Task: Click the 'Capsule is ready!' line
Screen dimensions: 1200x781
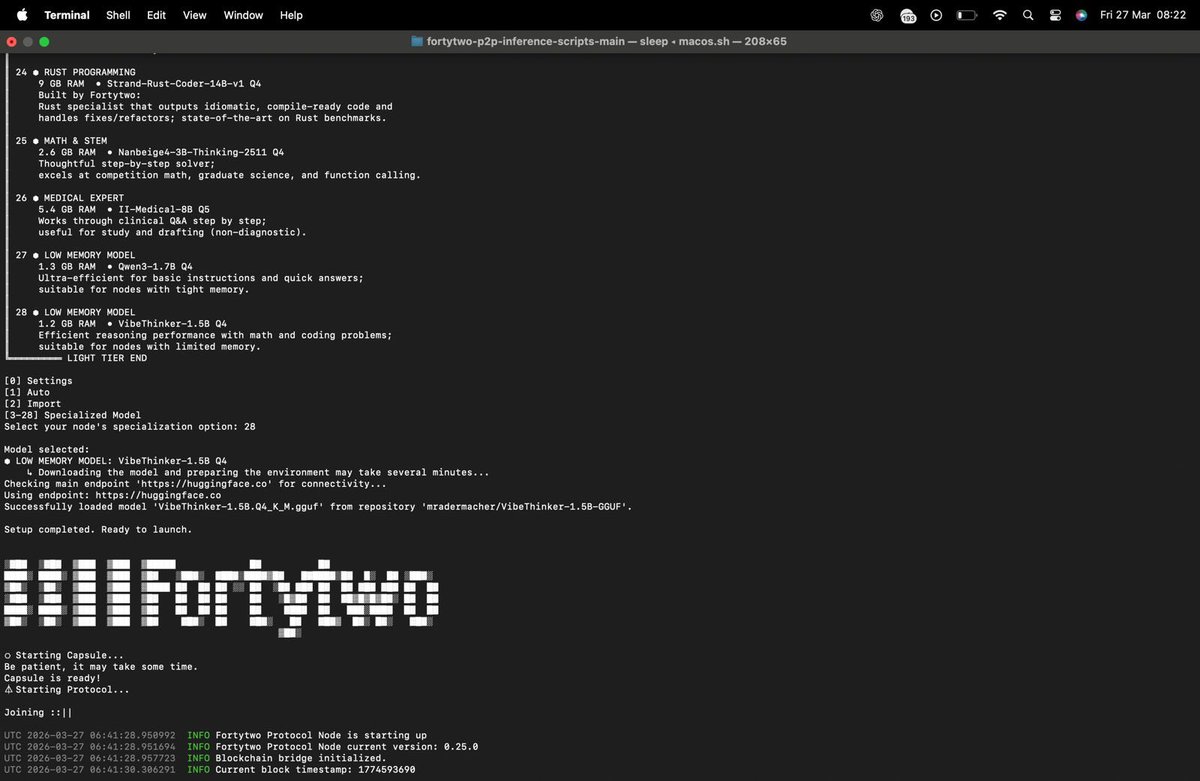Action: [x=53, y=678]
